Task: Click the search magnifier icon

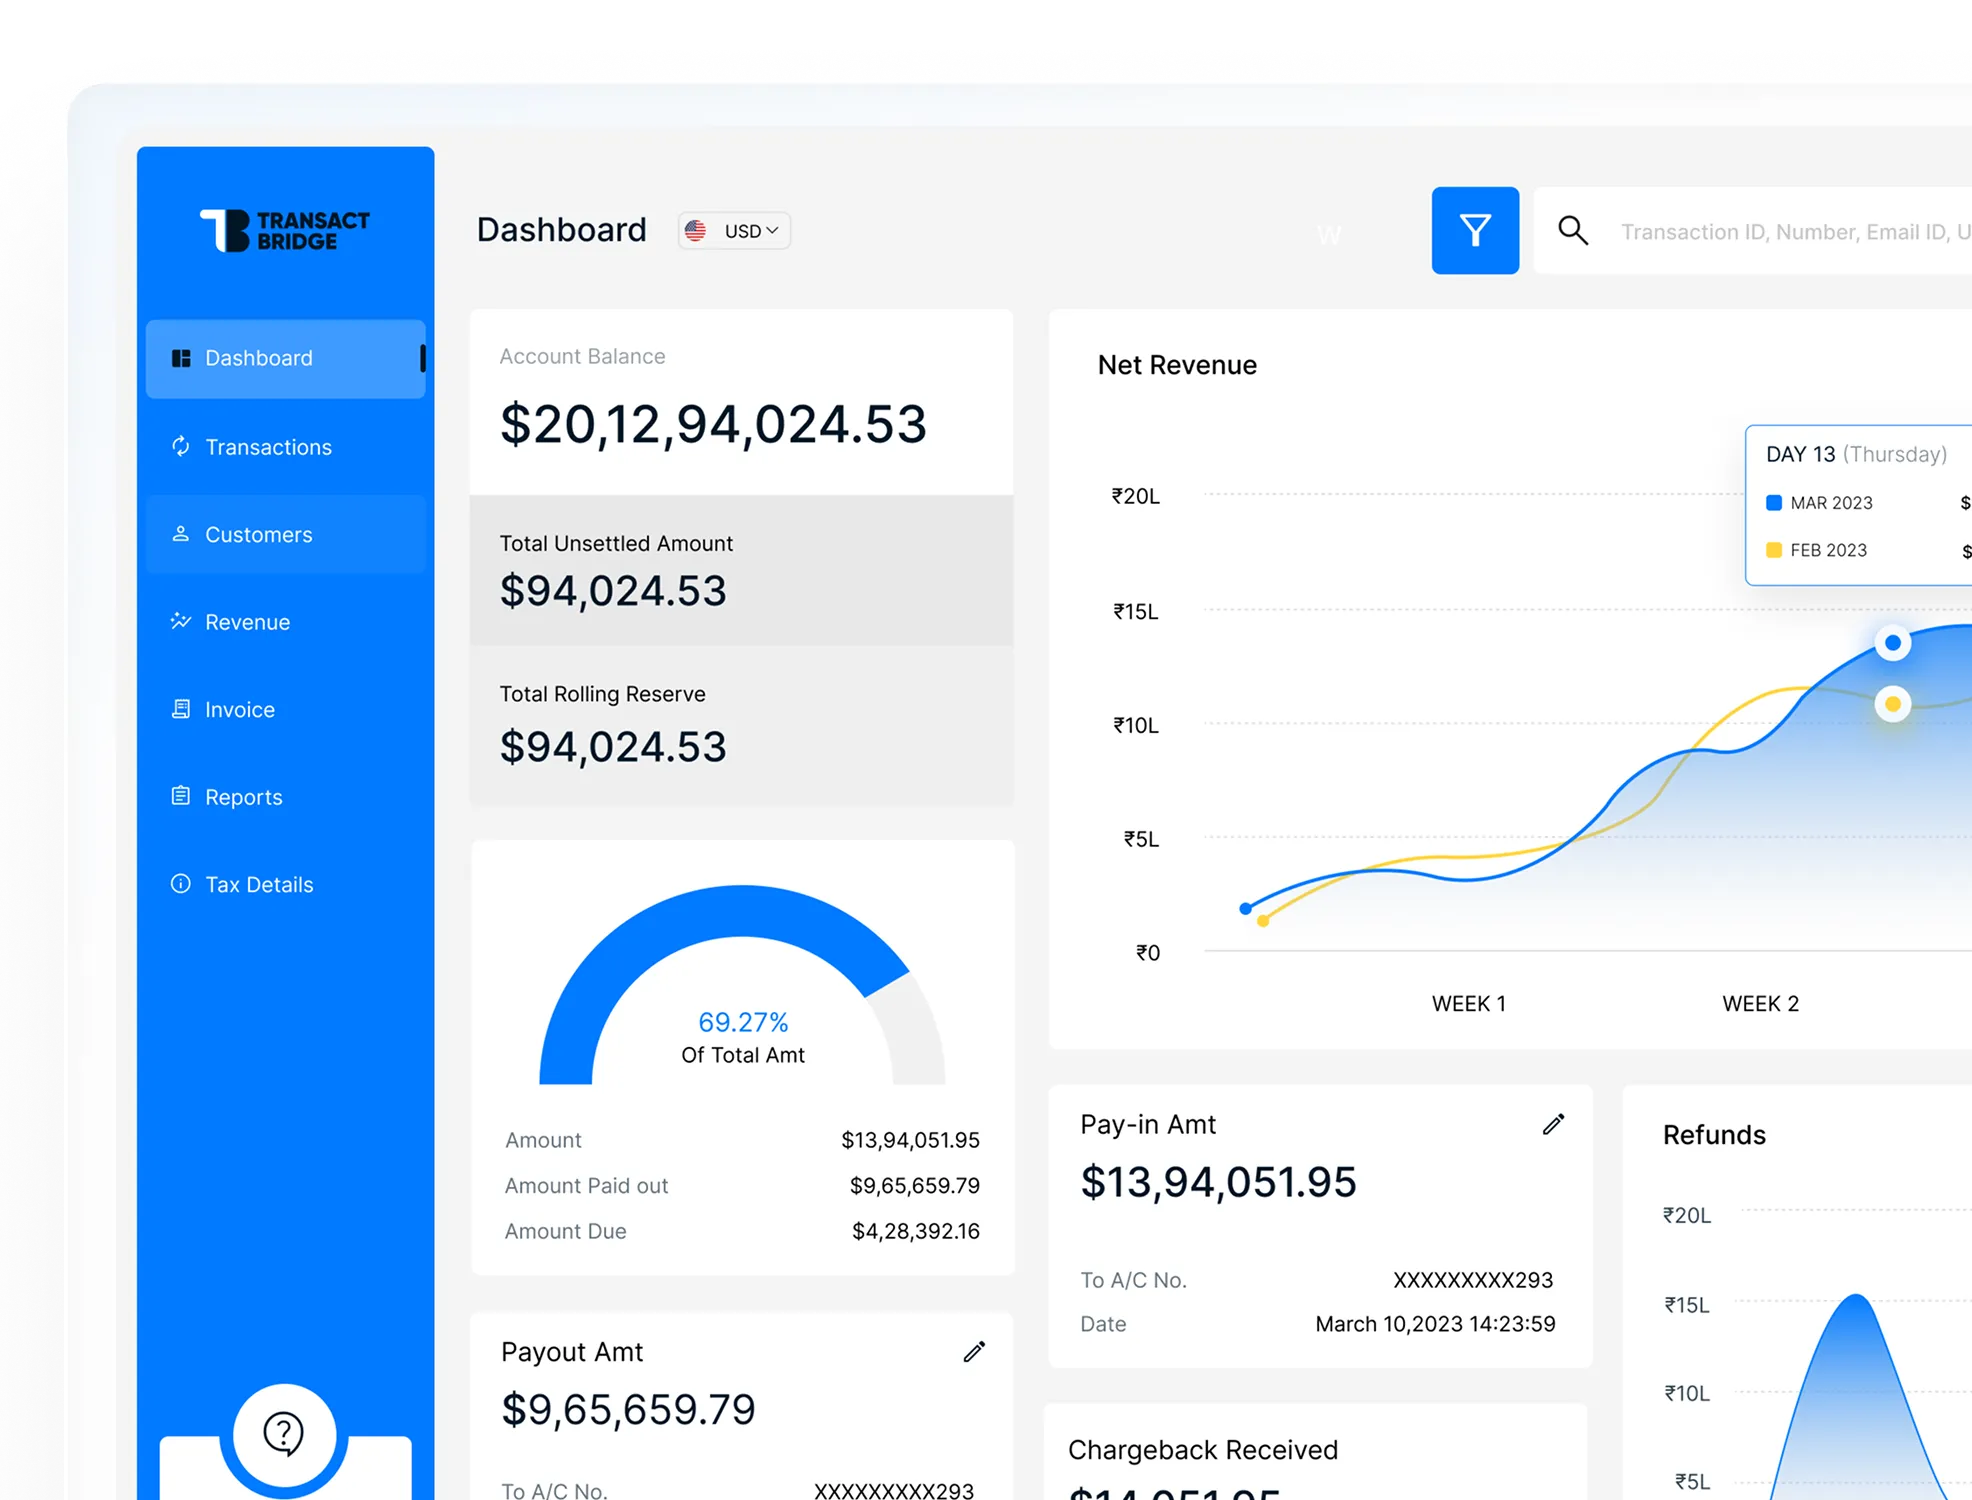Action: [1573, 231]
